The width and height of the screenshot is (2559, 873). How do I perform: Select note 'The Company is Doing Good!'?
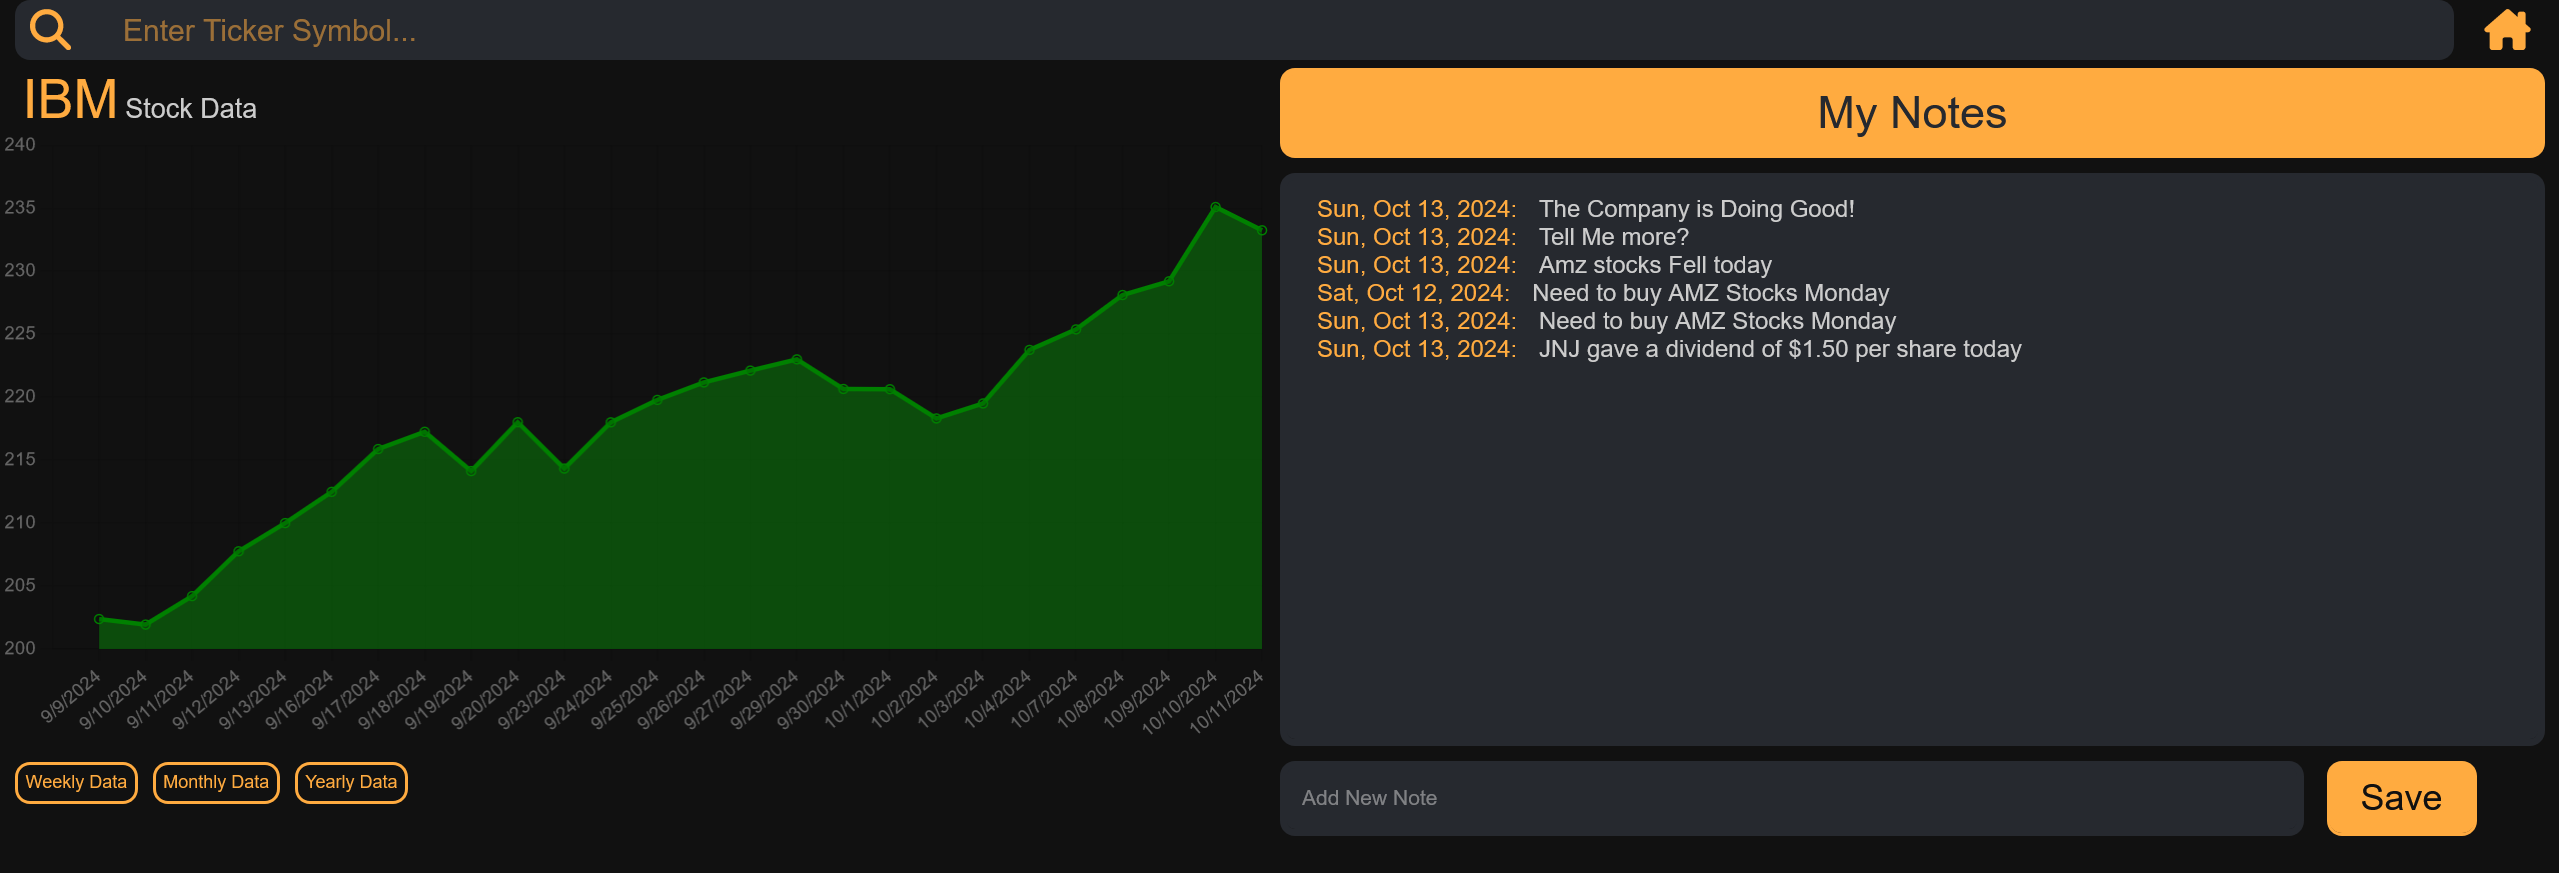click(1696, 209)
